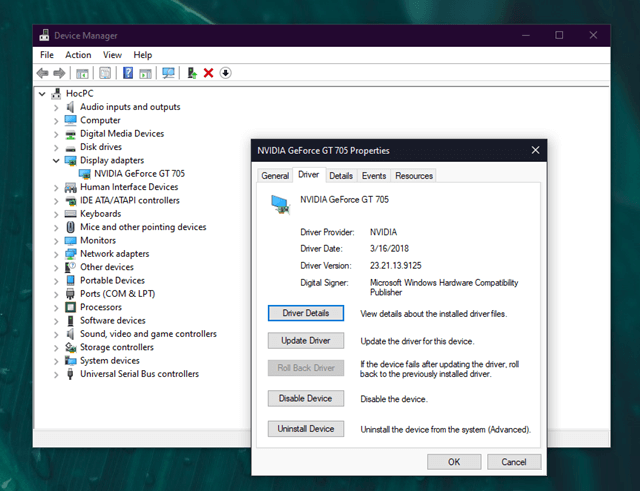Click Cancel in Properties dialog
640x491 pixels.
click(x=514, y=462)
